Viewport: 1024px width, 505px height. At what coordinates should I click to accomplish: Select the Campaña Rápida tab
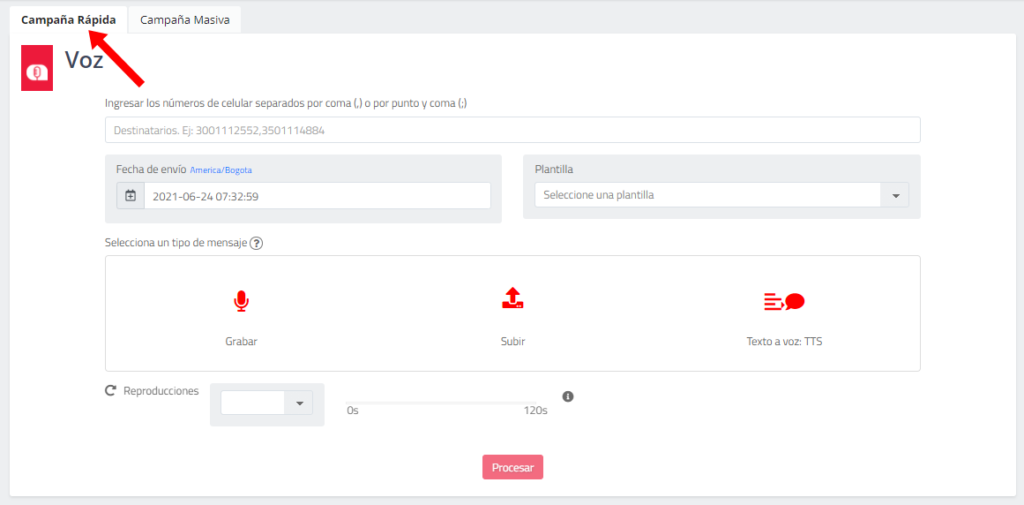(68, 20)
